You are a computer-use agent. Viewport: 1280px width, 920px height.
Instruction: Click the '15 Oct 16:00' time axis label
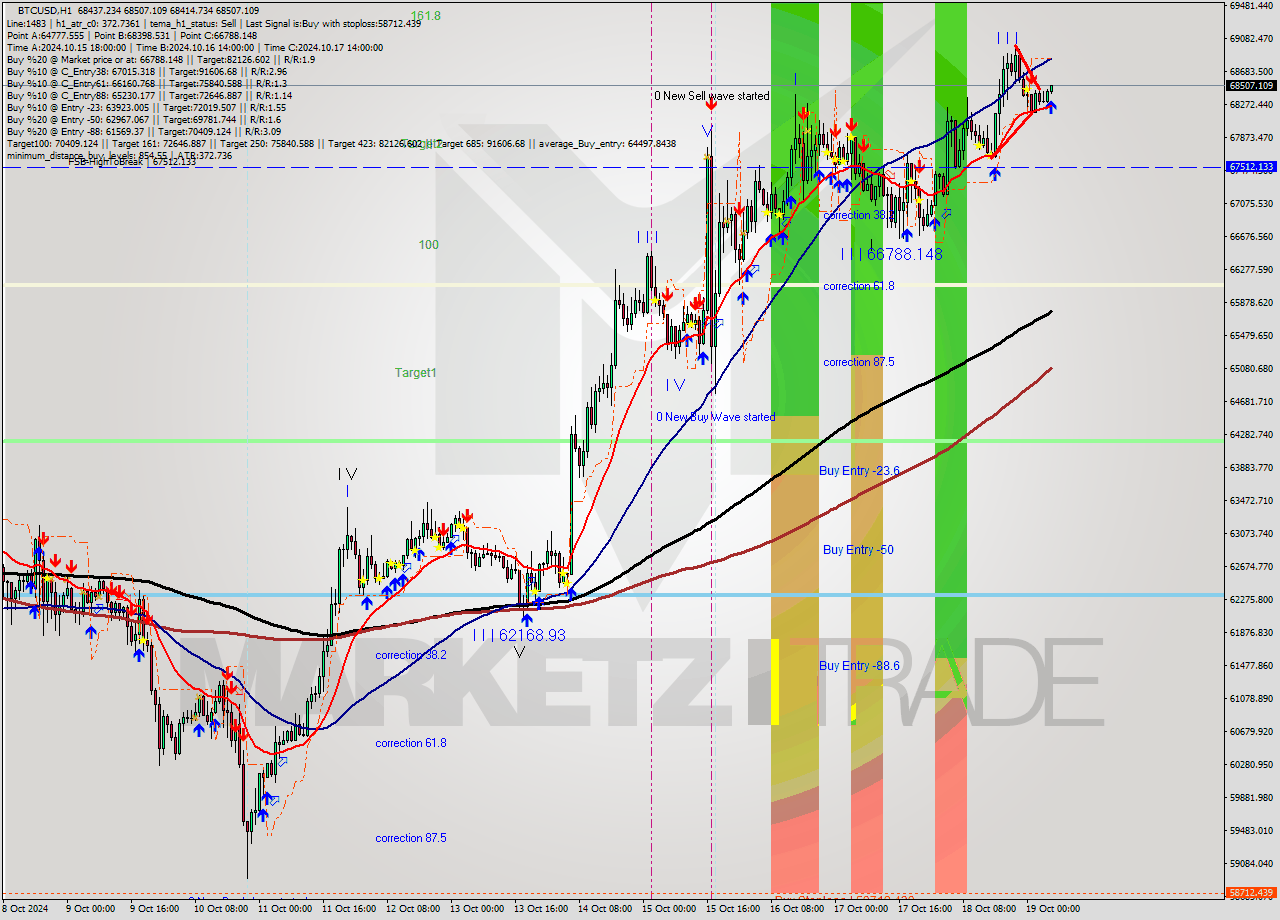pyautogui.click(x=732, y=908)
